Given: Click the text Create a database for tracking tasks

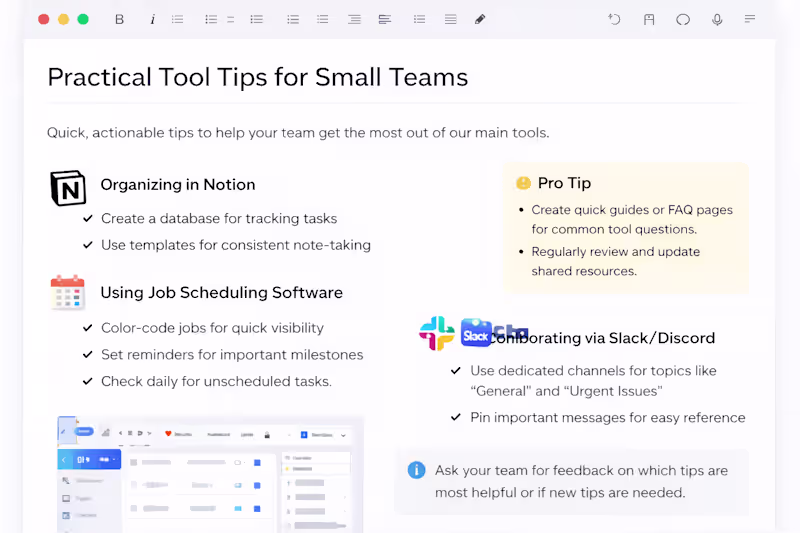Looking at the screenshot, I should (219, 218).
